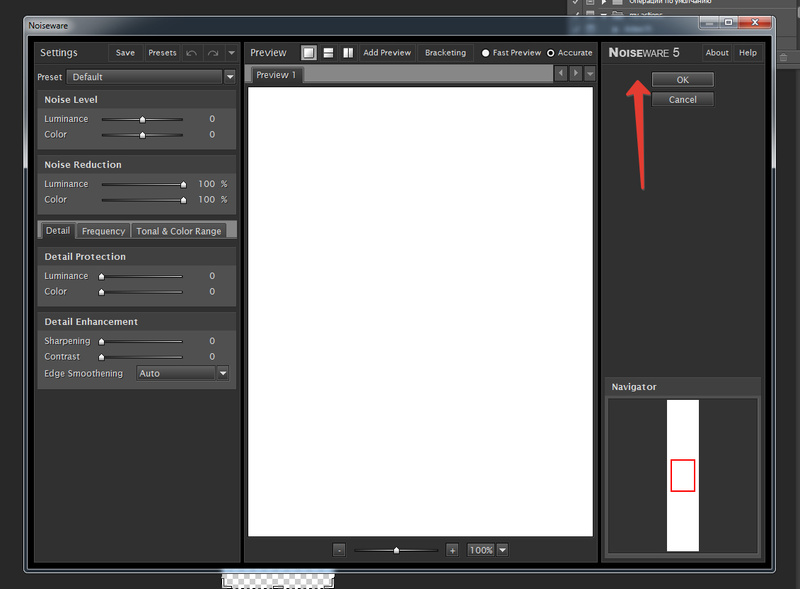Select single preview layout icon
This screenshot has height=589, width=800.
[309, 53]
